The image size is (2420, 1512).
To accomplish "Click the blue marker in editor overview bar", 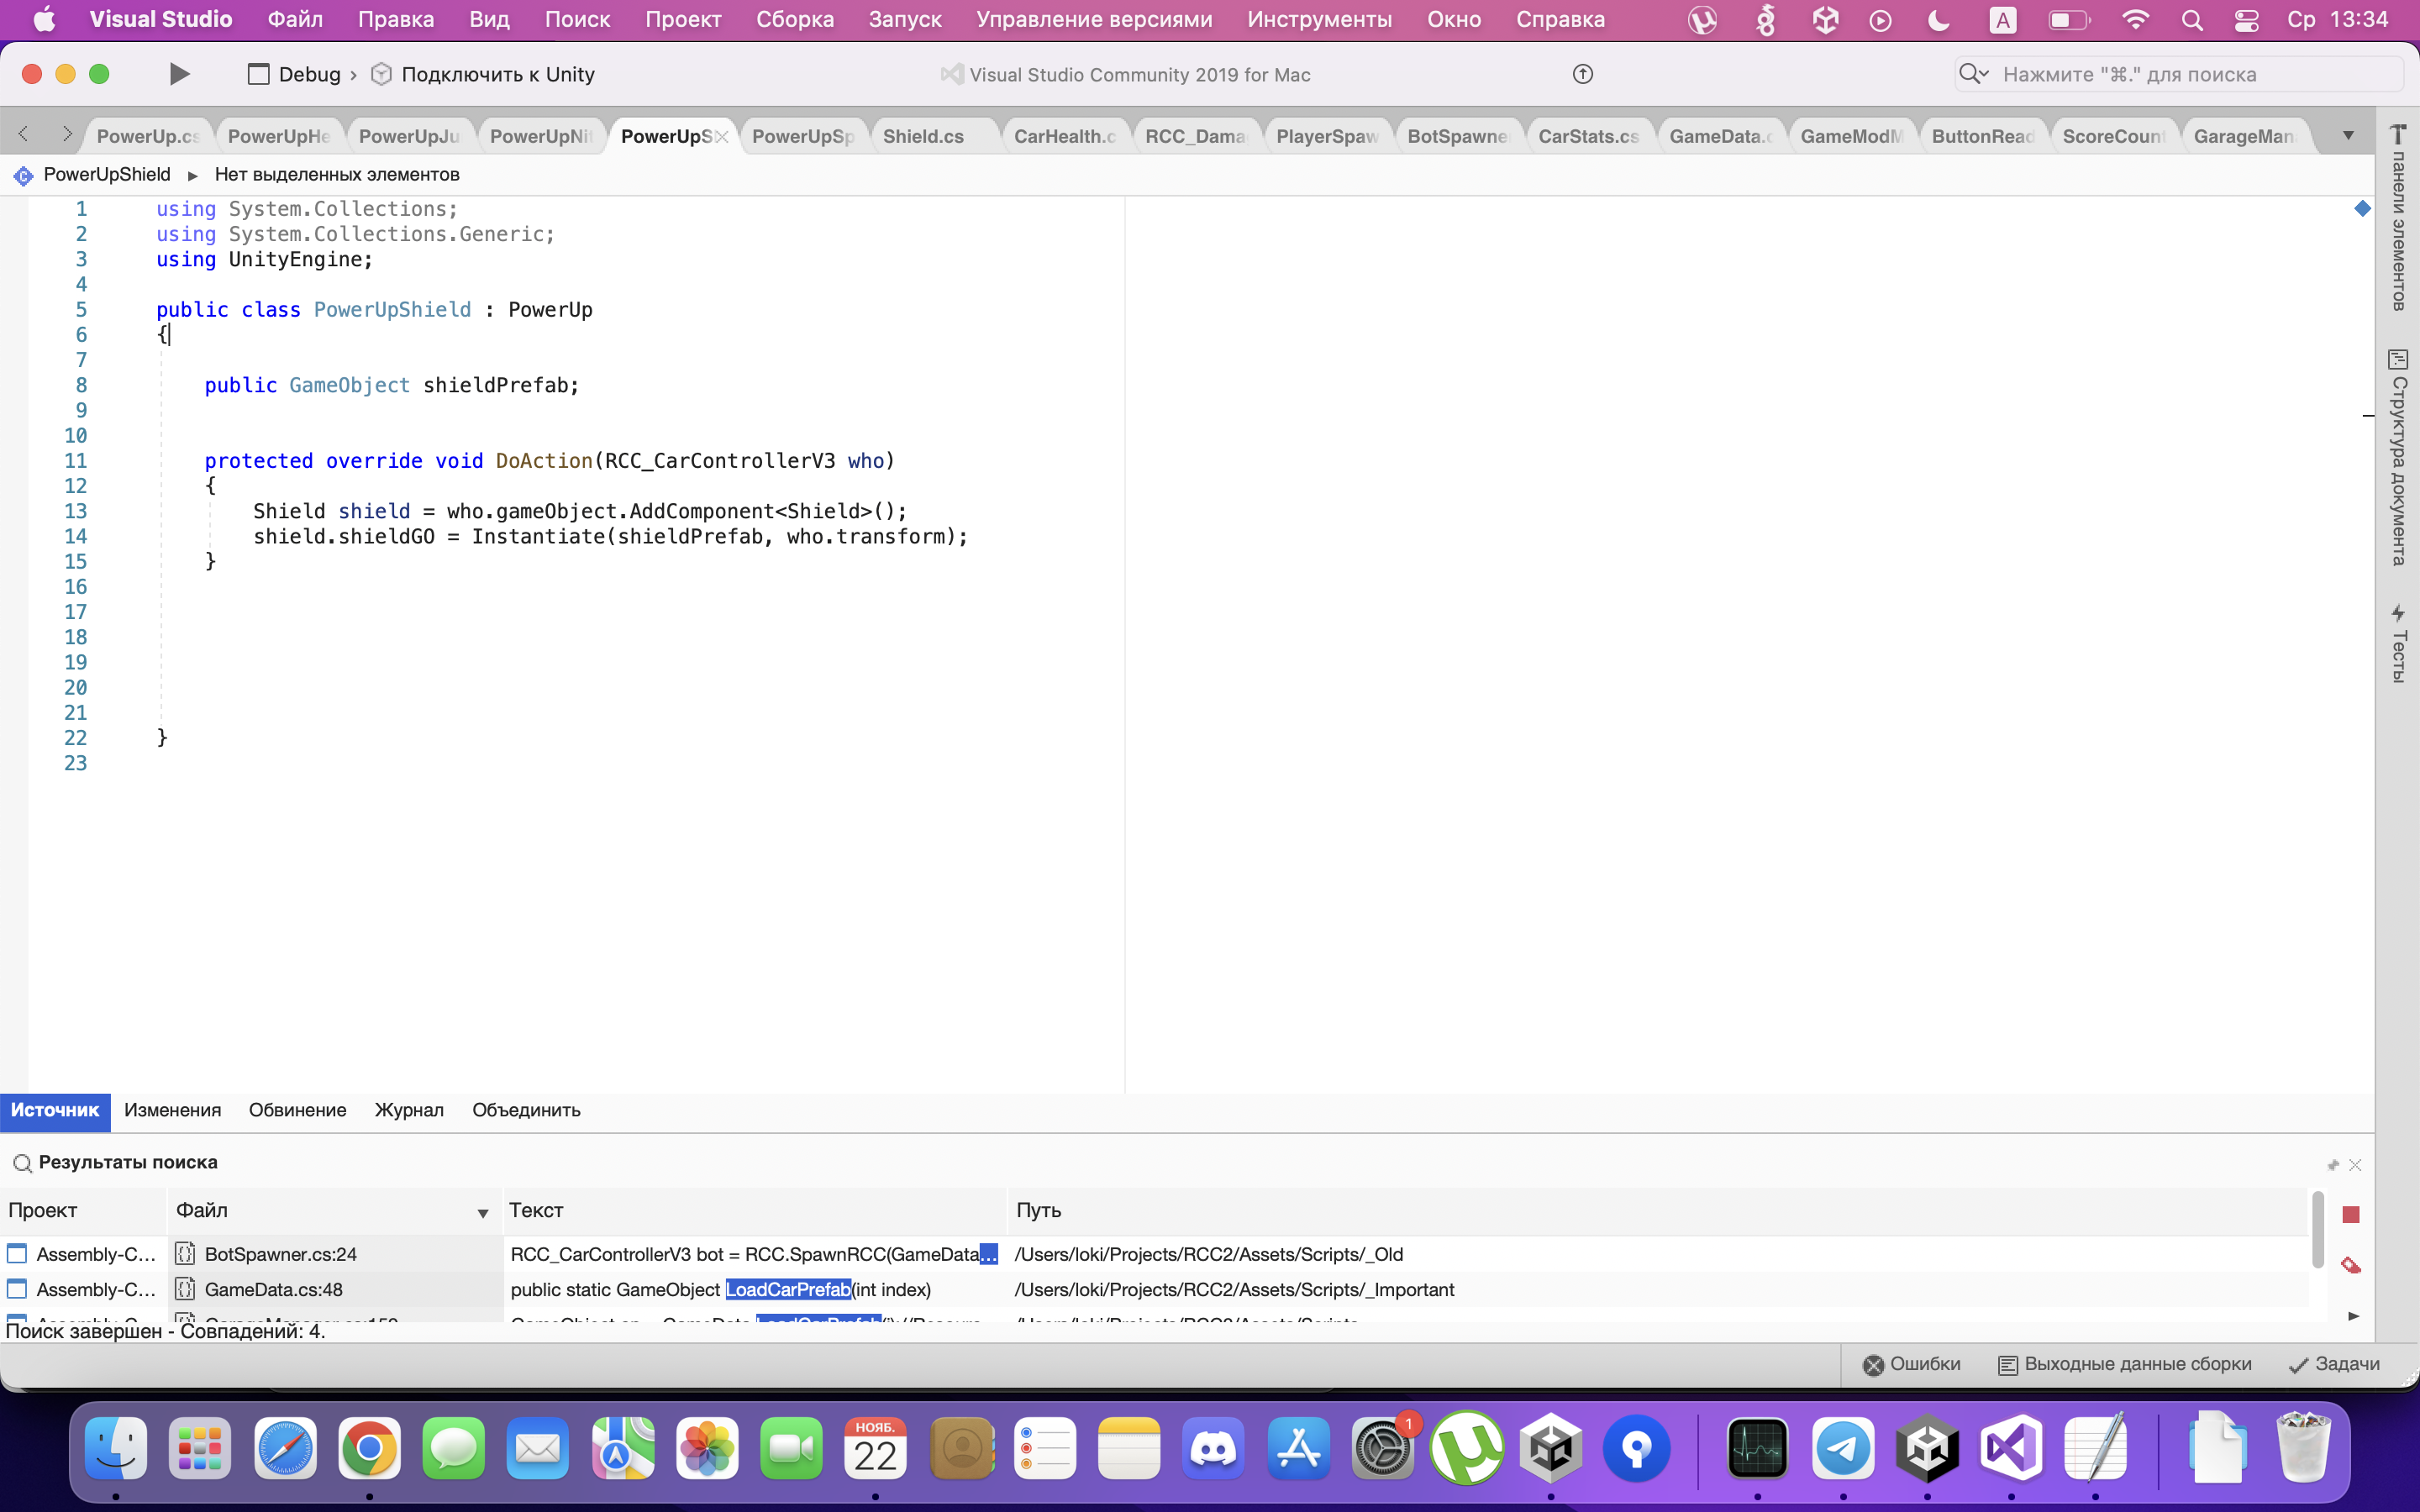I will pos(2362,208).
